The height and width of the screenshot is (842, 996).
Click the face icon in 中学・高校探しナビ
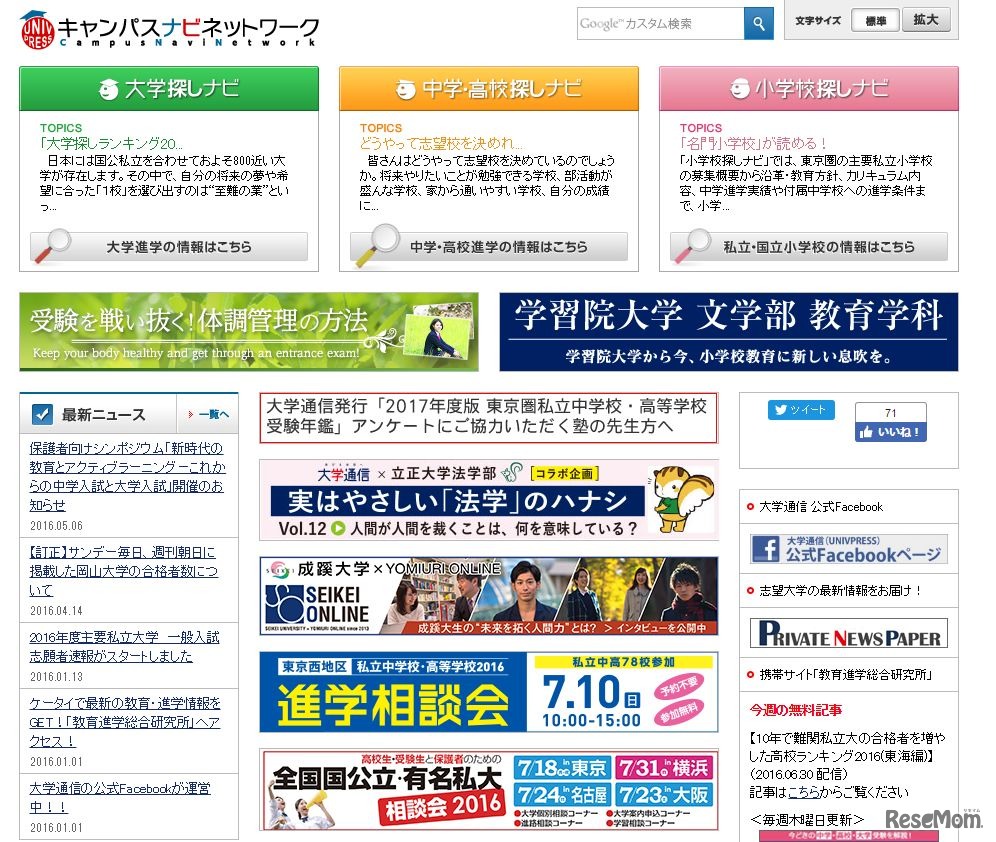[x=405, y=89]
